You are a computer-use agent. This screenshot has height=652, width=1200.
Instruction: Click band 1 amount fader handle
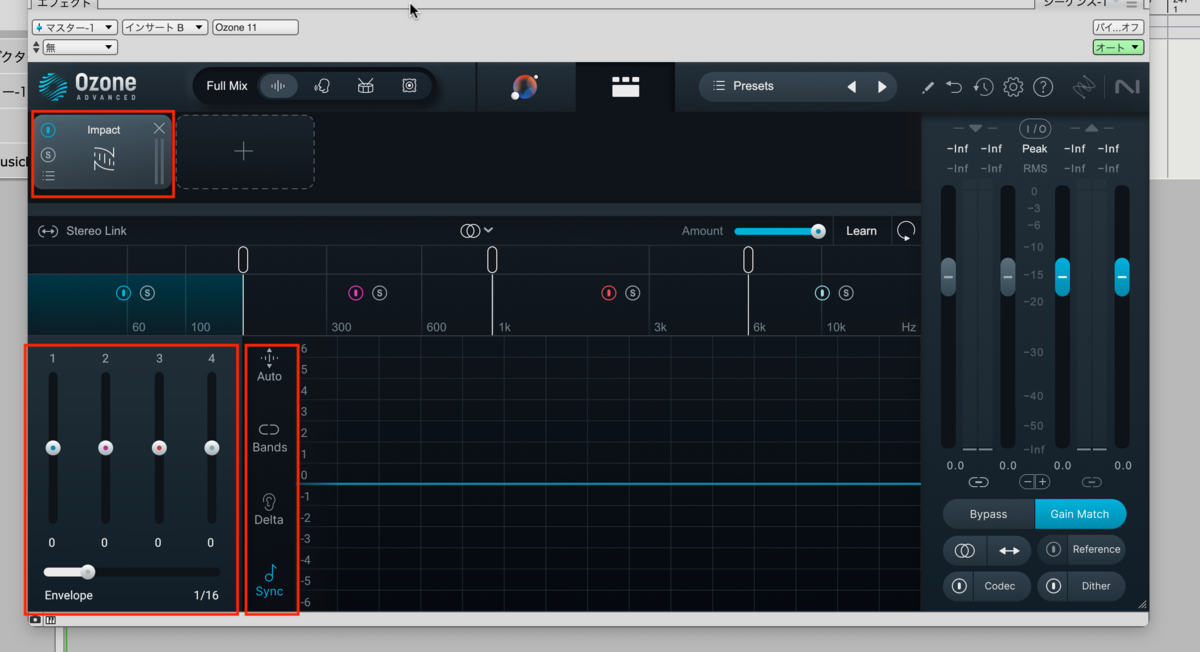pos(53,448)
